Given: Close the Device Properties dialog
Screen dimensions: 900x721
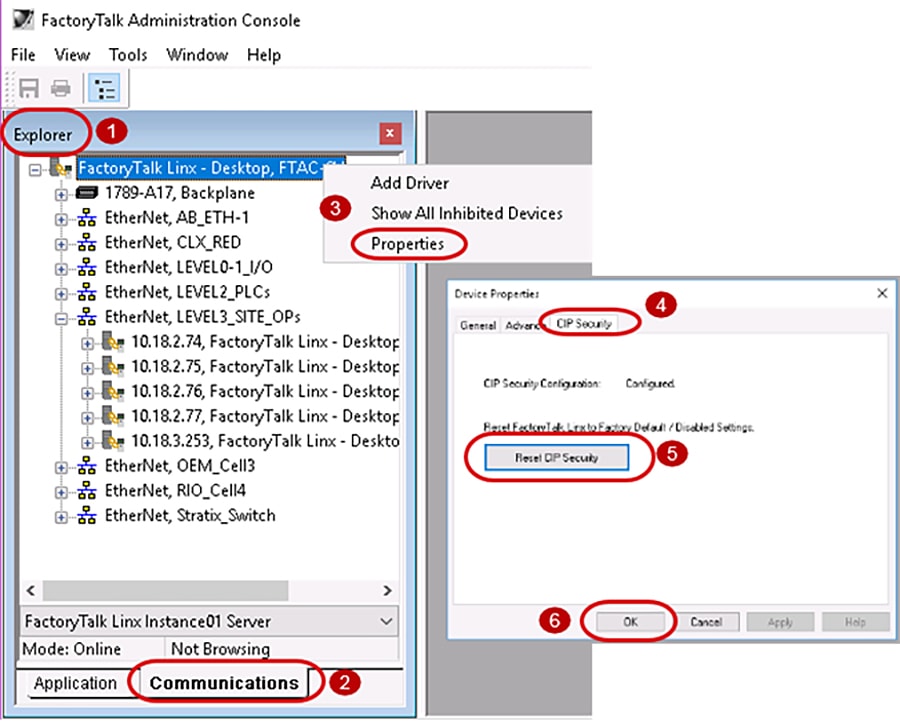Looking at the screenshot, I should pyautogui.click(x=882, y=293).
